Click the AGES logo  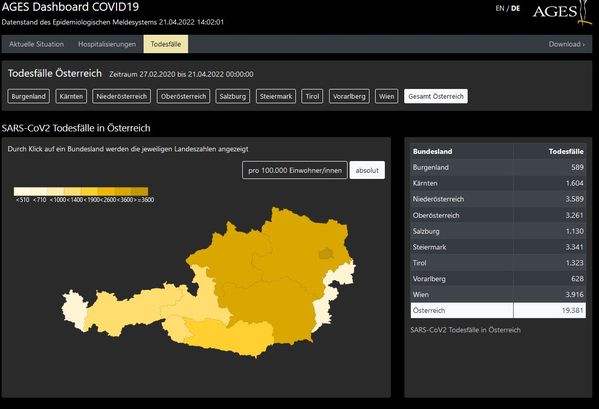click(562, 12)
